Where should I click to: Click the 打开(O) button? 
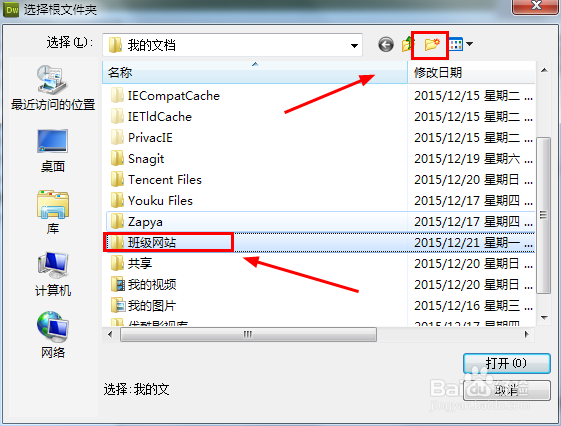506,363
